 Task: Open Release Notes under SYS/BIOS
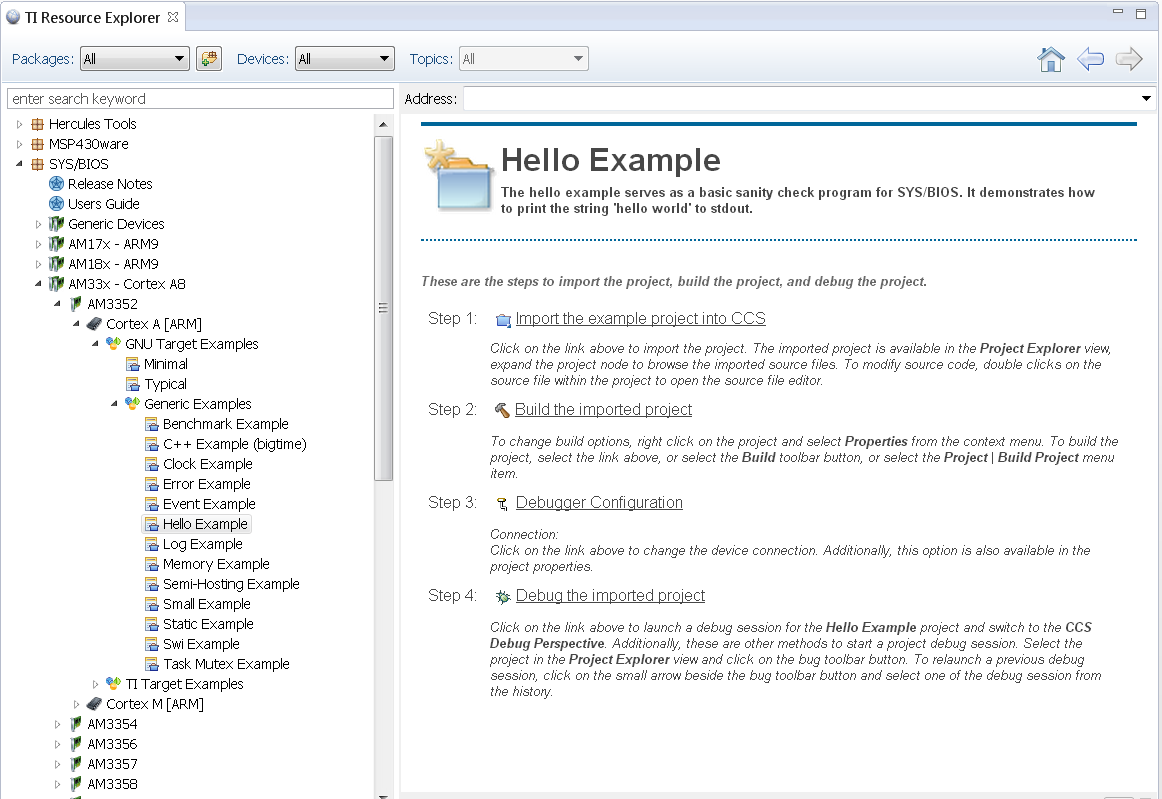click(x=110, y=183)
